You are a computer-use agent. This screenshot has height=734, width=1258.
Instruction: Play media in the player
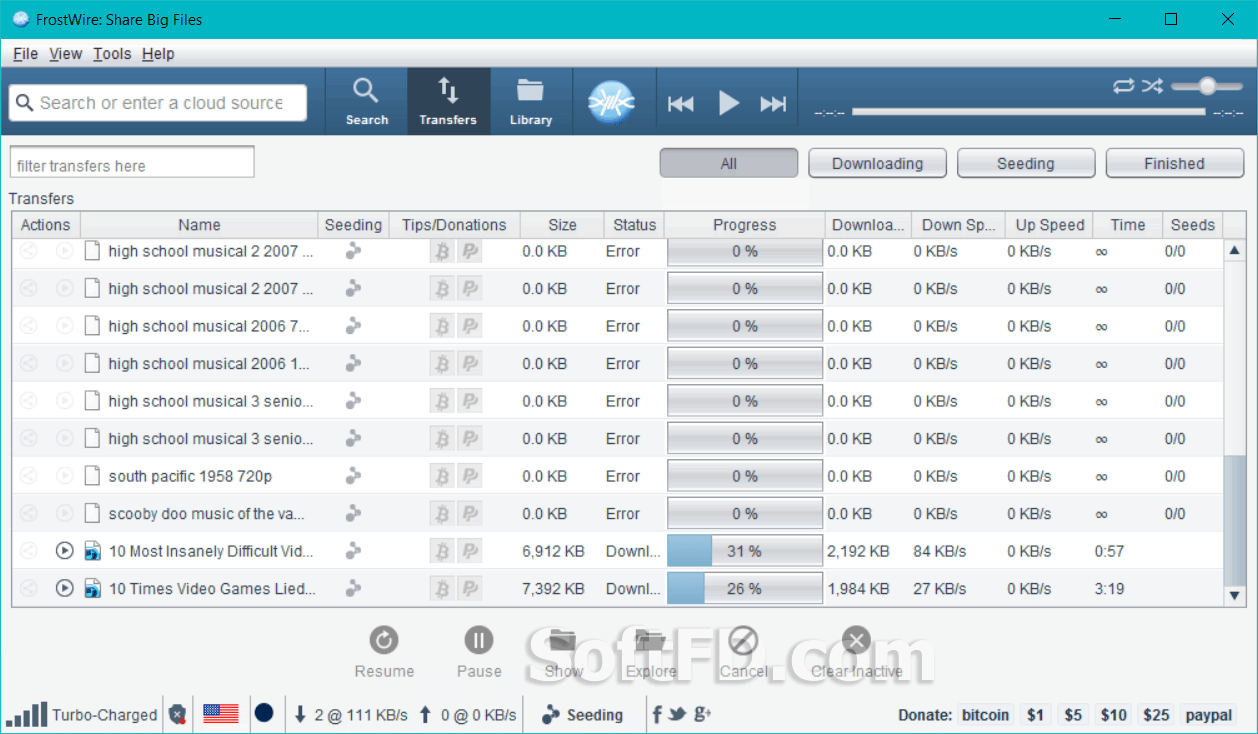click(729, 103)
